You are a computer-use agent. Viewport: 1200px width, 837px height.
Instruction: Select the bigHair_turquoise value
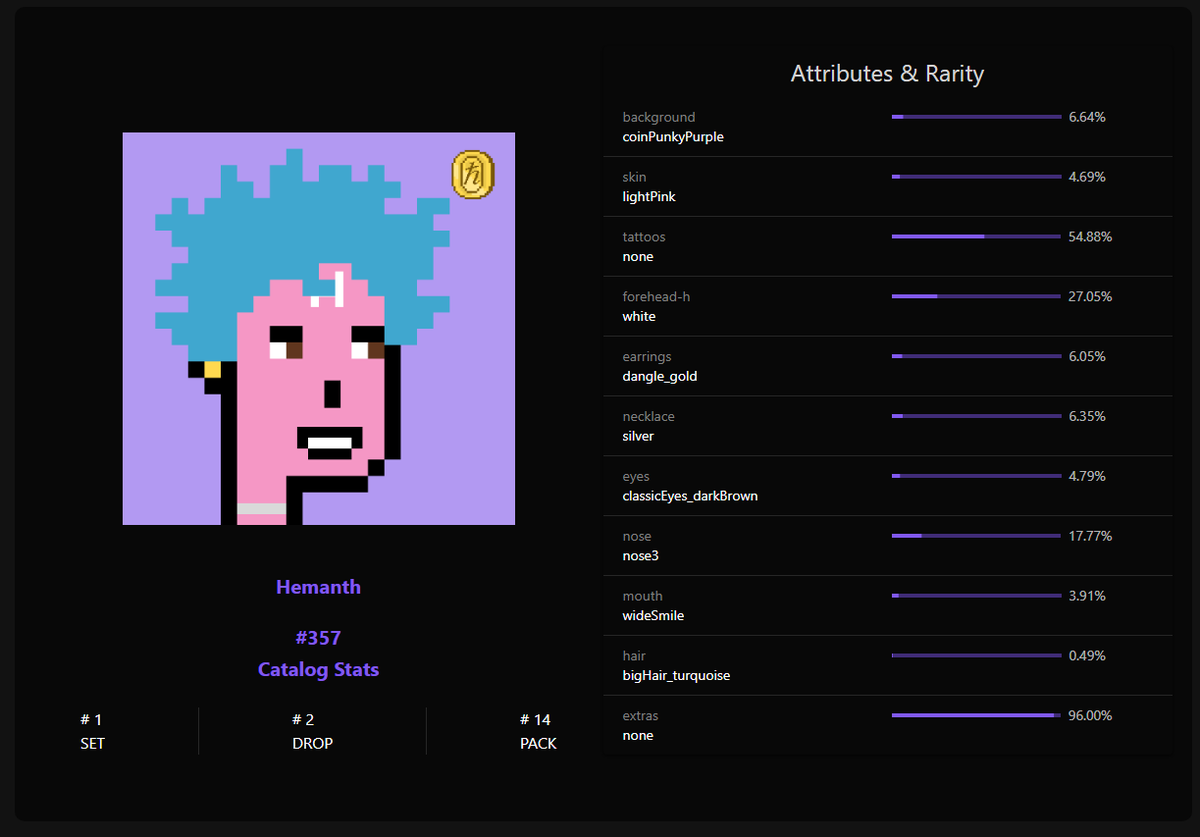[x=676, y=676]
